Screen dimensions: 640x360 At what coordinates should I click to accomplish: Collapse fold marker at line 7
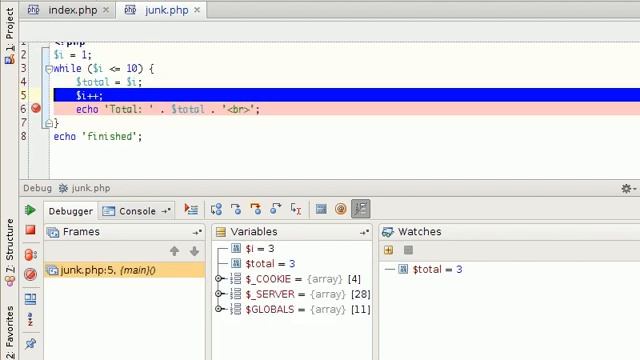coord(49,123)
